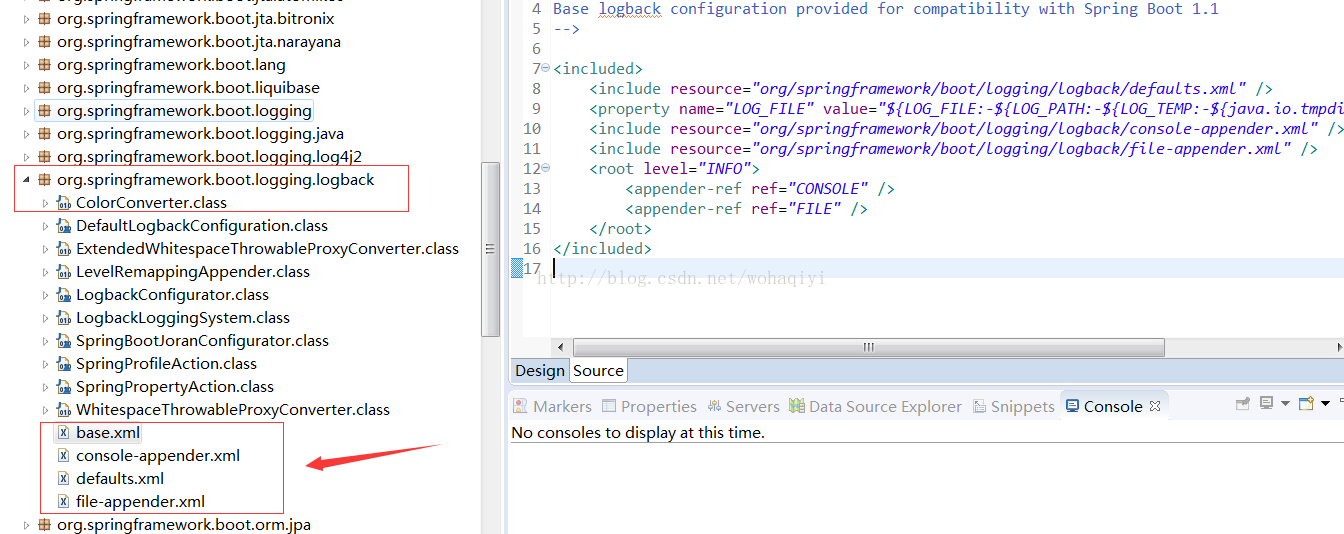Select defaults.xml in the tree
This screenshot has height=534, width=1344.
click(120, 479)
